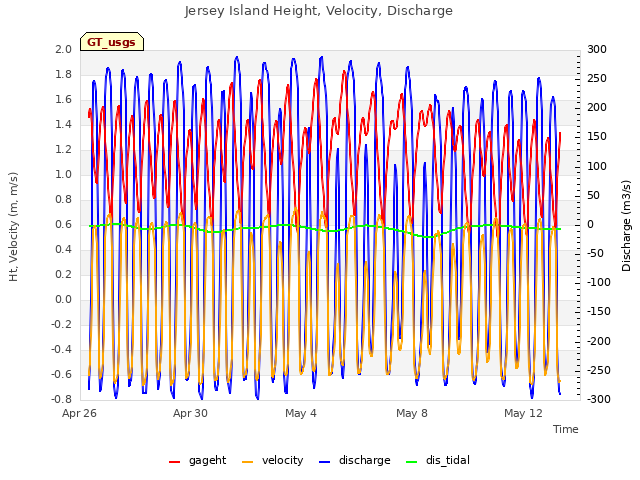Click the dis_tidal legend label
Image resolution: width=640 pixels, height=480 pixels.
(448, 460)
